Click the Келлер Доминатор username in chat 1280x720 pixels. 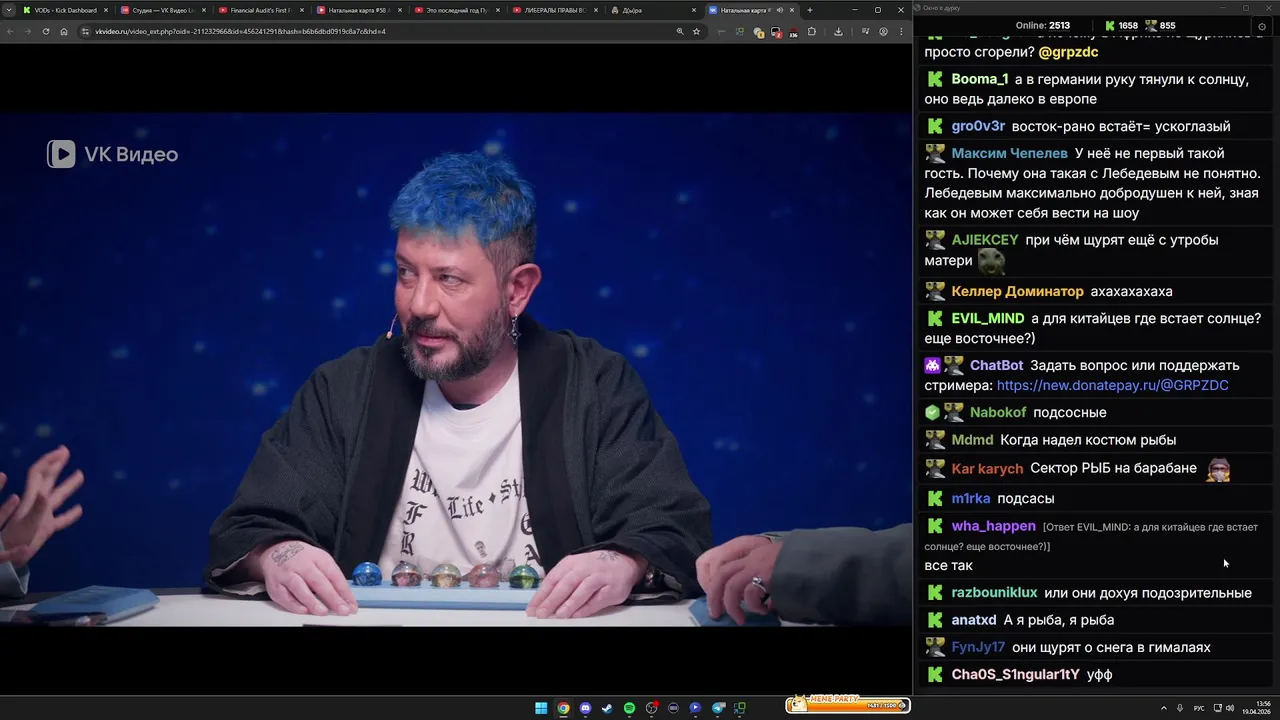pos(1017,291)
